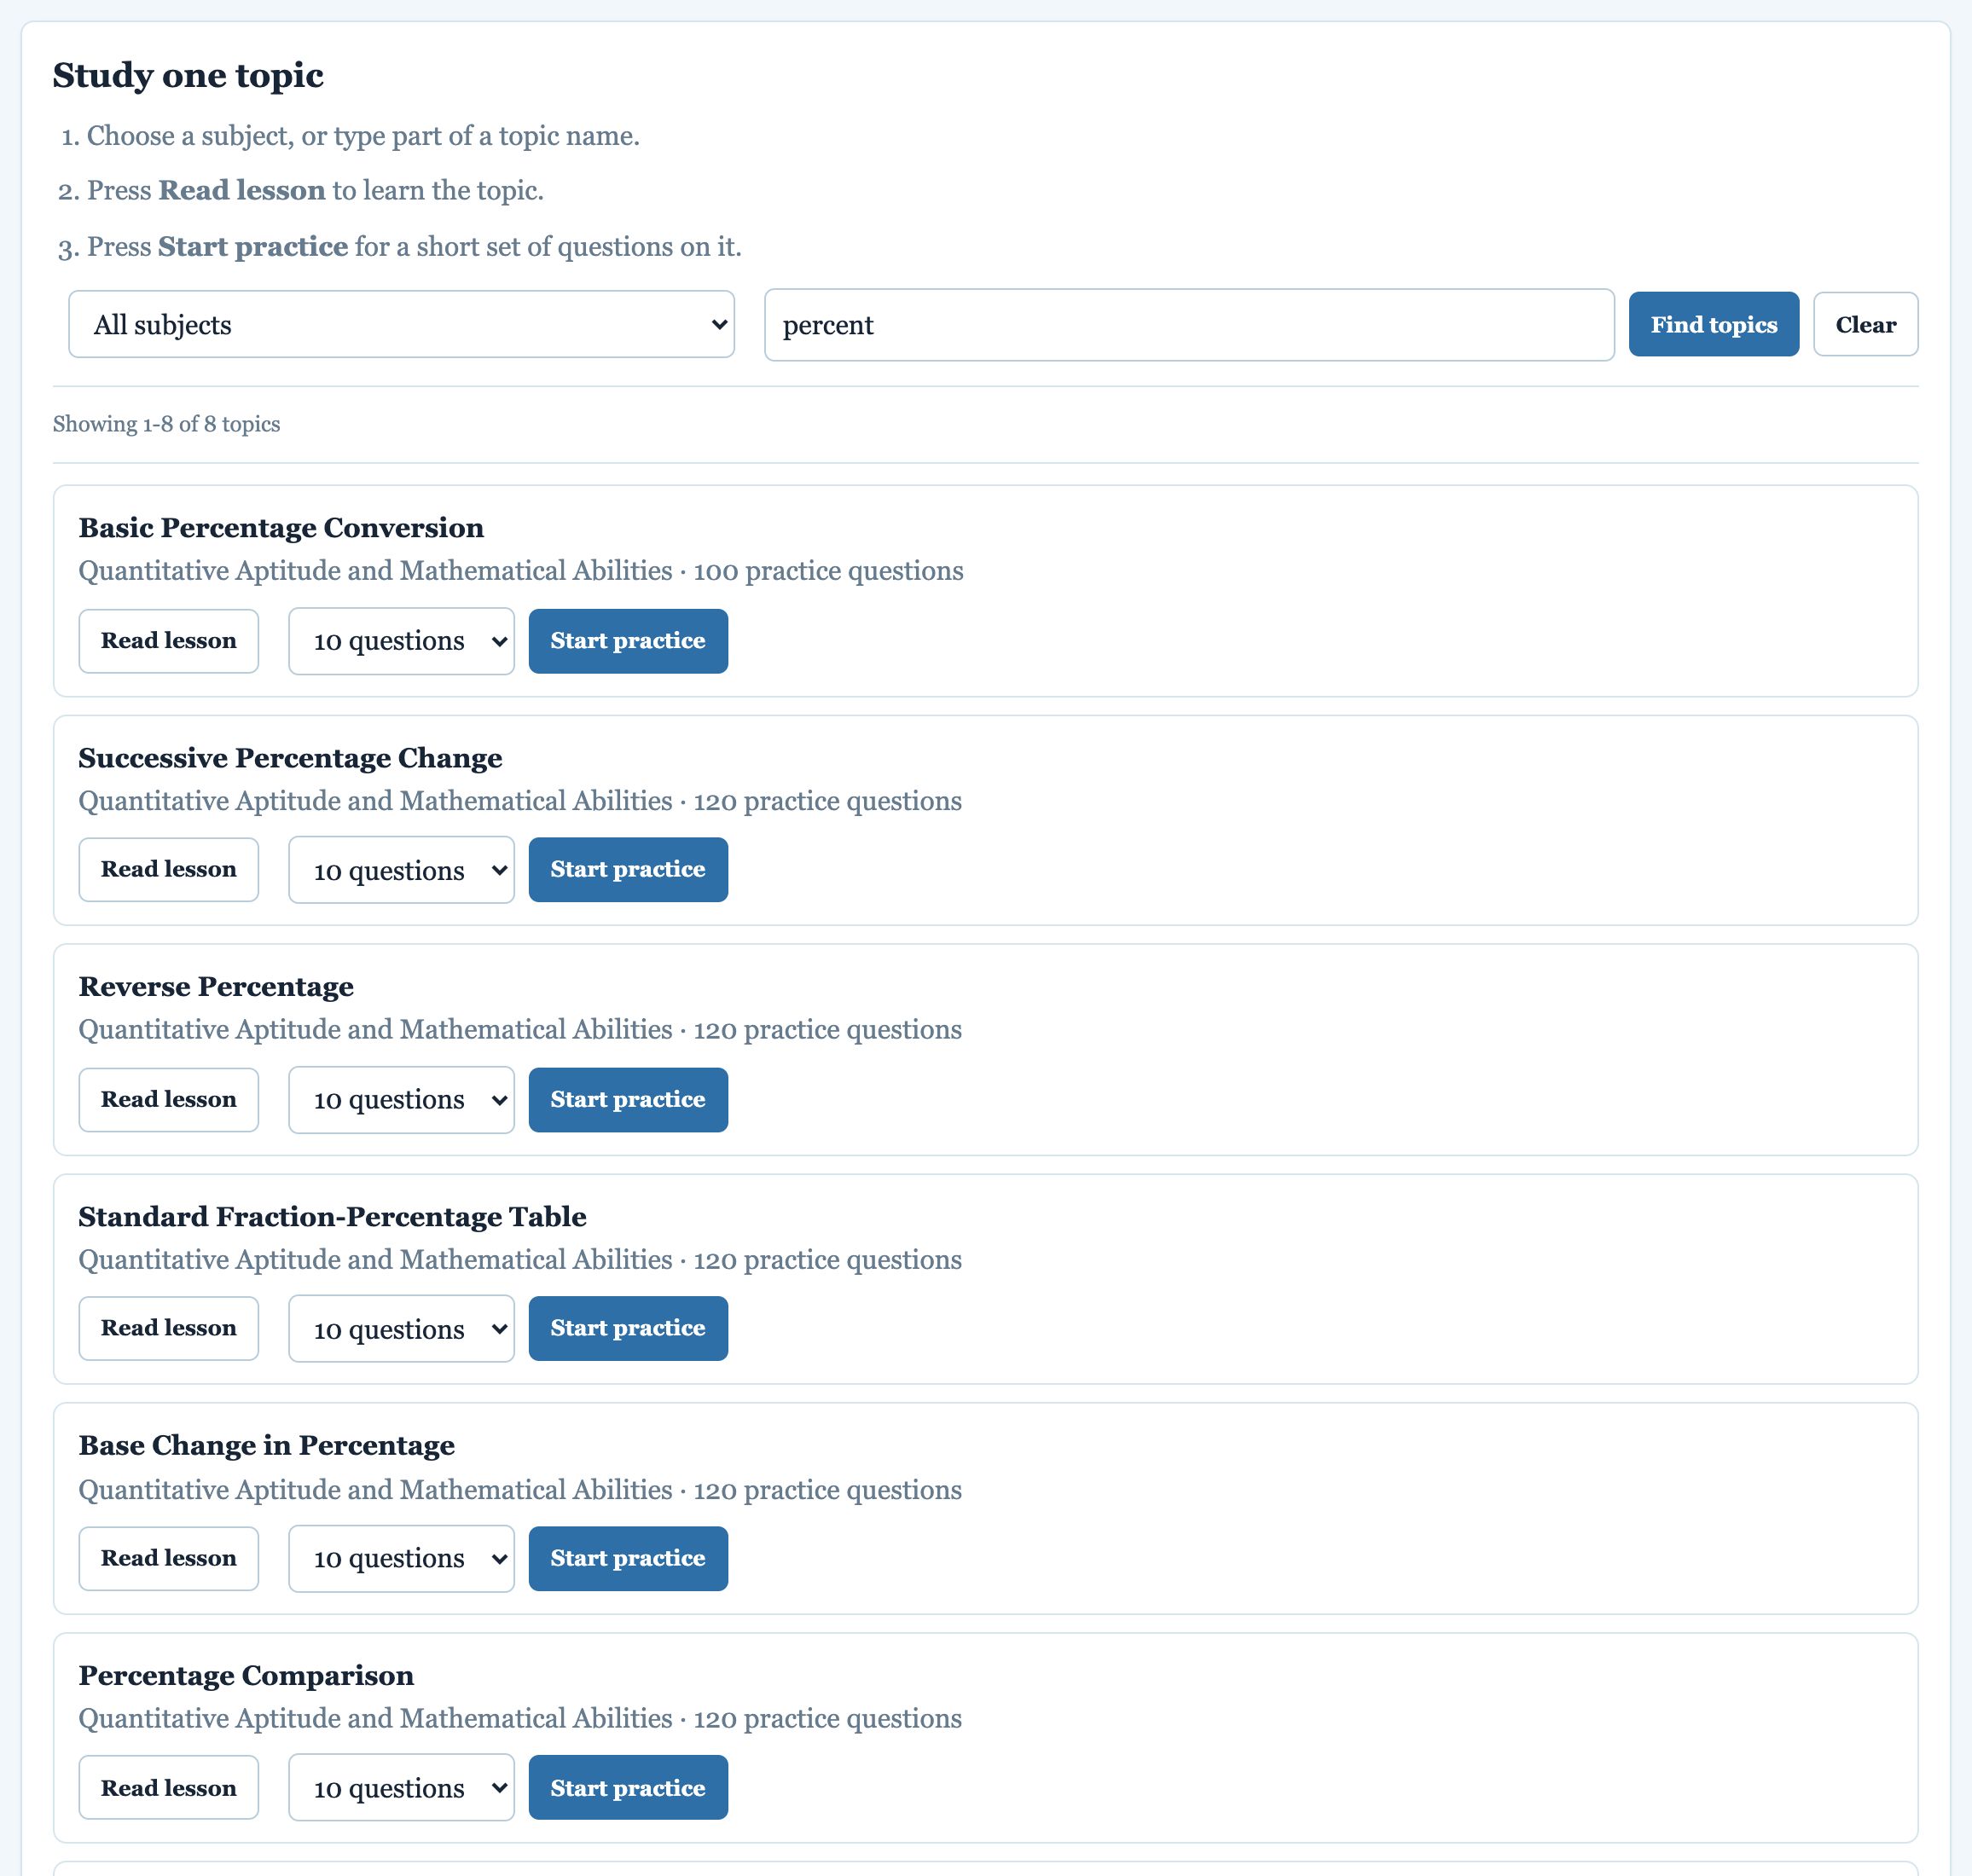Read lesson for Reverse Percentage
1972x1876 pixels.
[169, 1100]
